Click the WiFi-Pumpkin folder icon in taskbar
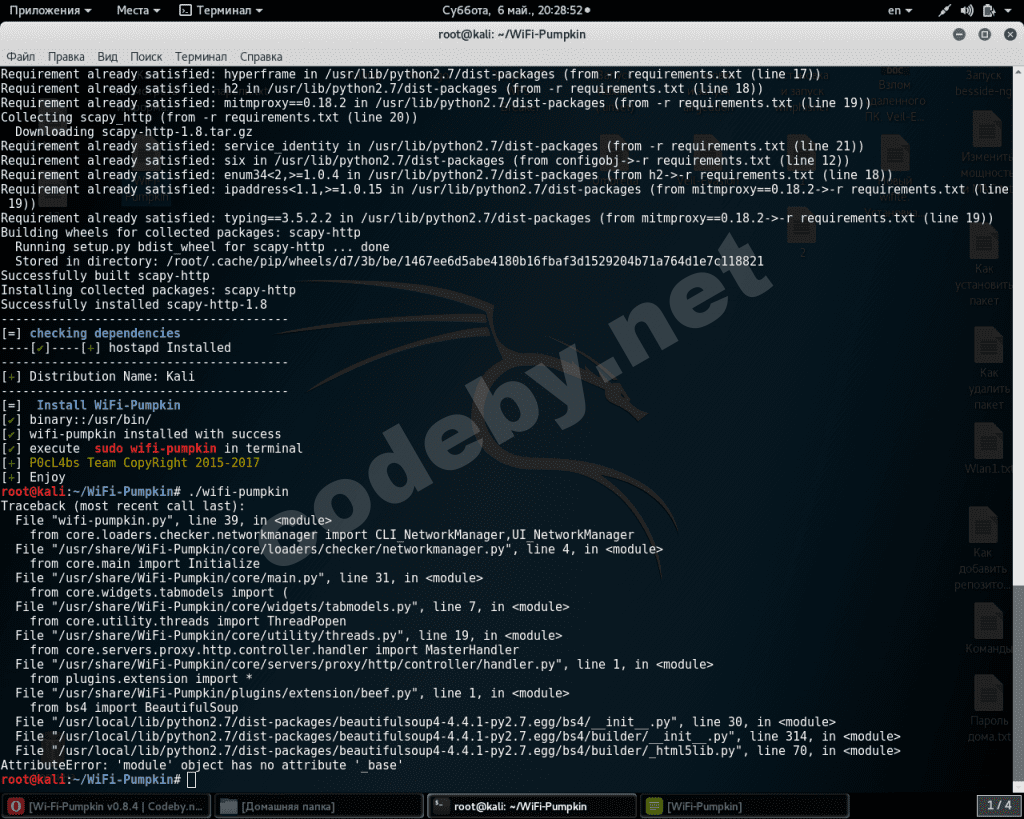This screenshot has height=819, width=1024. pos(654,807)
